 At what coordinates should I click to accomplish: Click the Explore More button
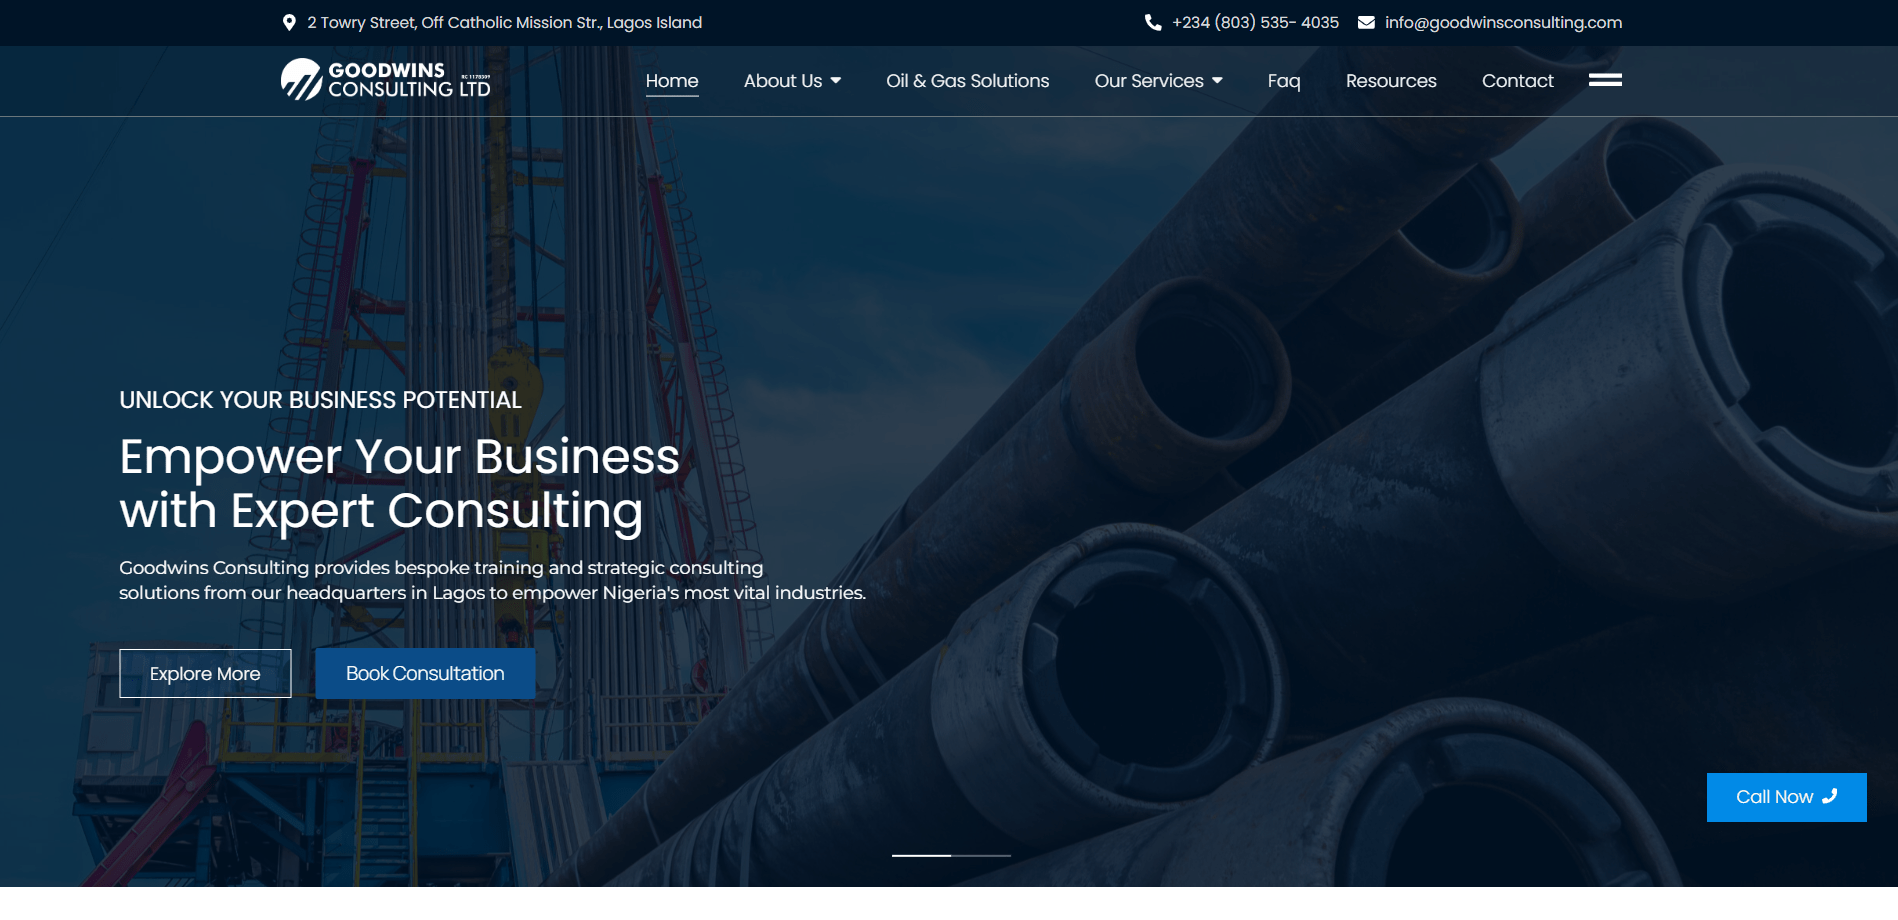[x=205, y=673]
